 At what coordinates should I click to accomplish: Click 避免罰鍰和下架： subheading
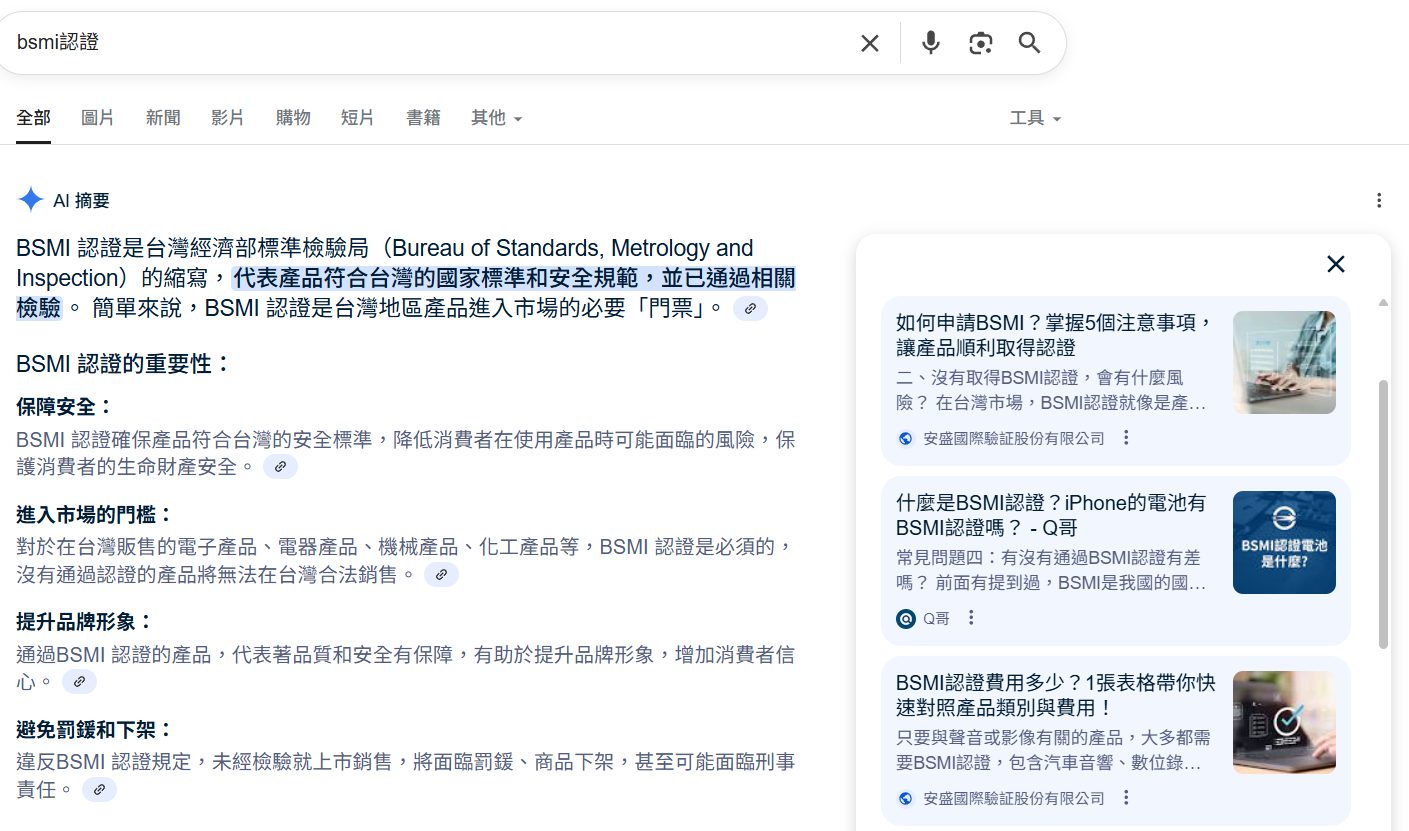(x=95, y=729)
